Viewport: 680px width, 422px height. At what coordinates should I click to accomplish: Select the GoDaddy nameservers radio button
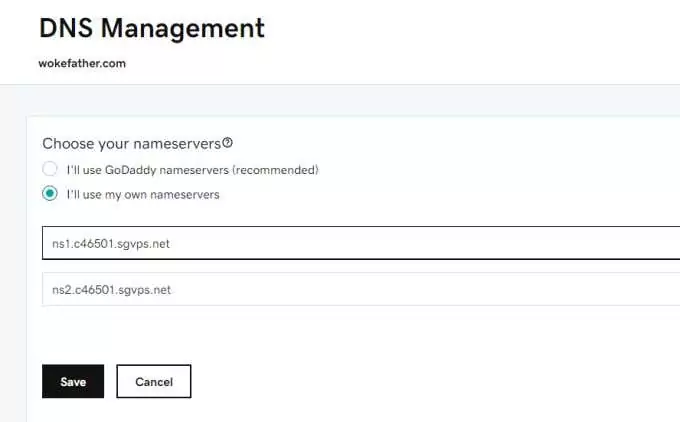(50, 169)
